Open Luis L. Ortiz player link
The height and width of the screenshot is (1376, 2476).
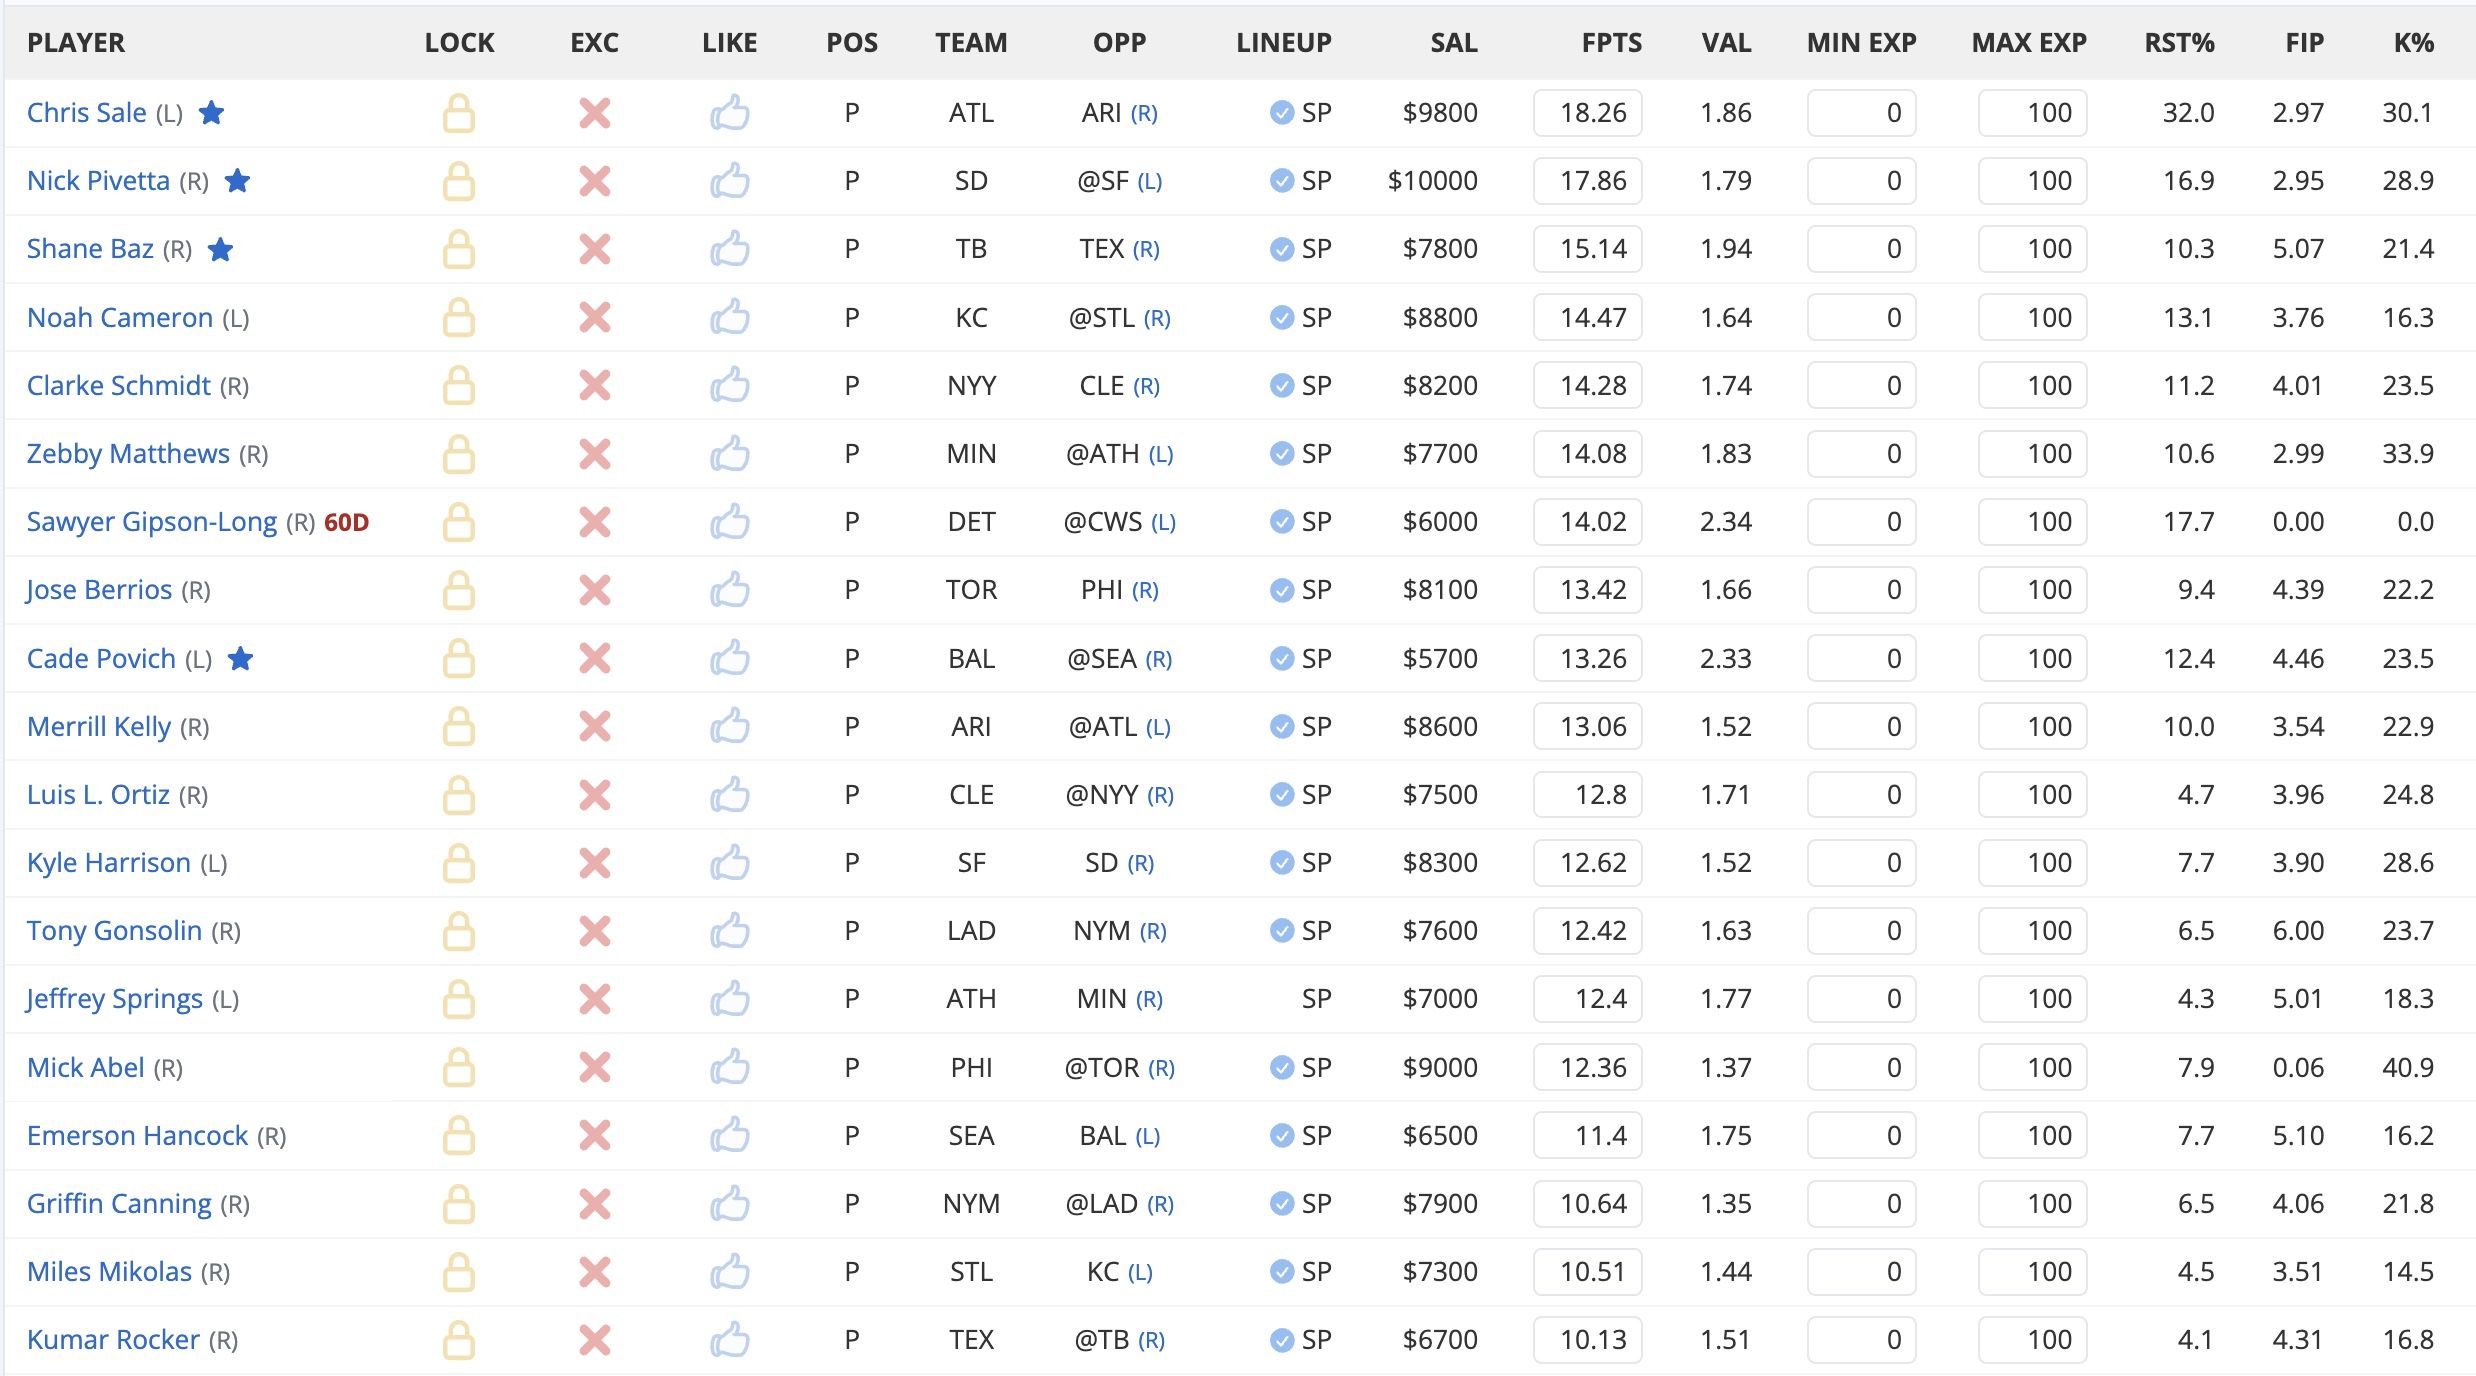[98, 795]
